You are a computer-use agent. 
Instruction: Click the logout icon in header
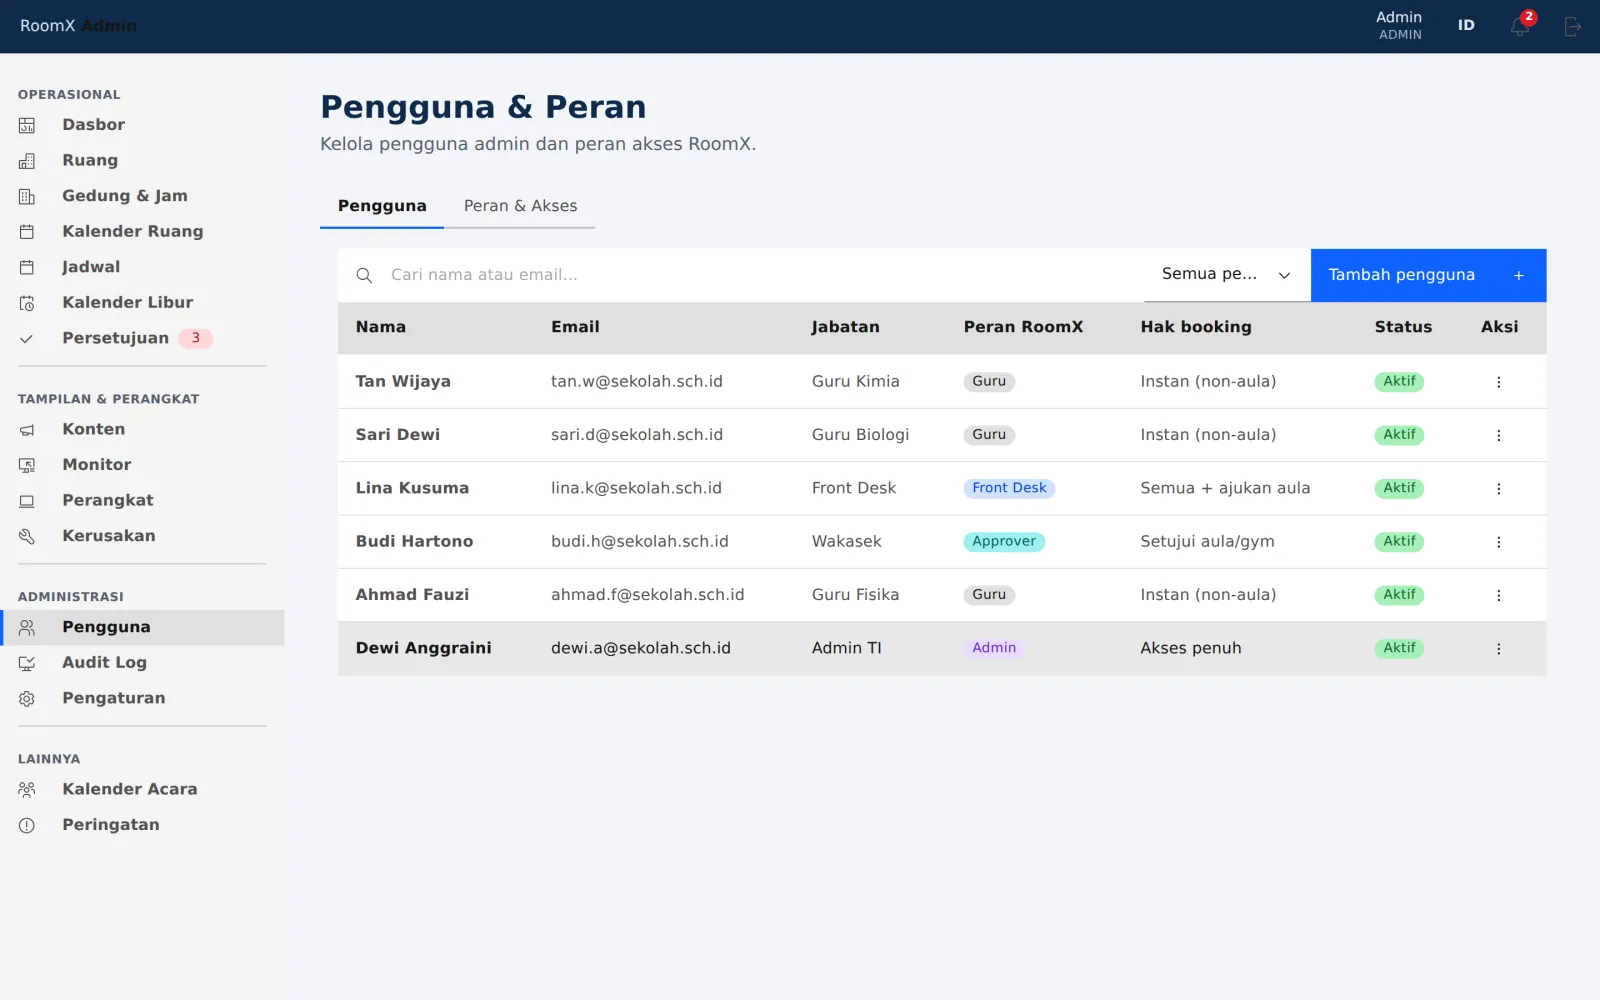pos(1573,27)
